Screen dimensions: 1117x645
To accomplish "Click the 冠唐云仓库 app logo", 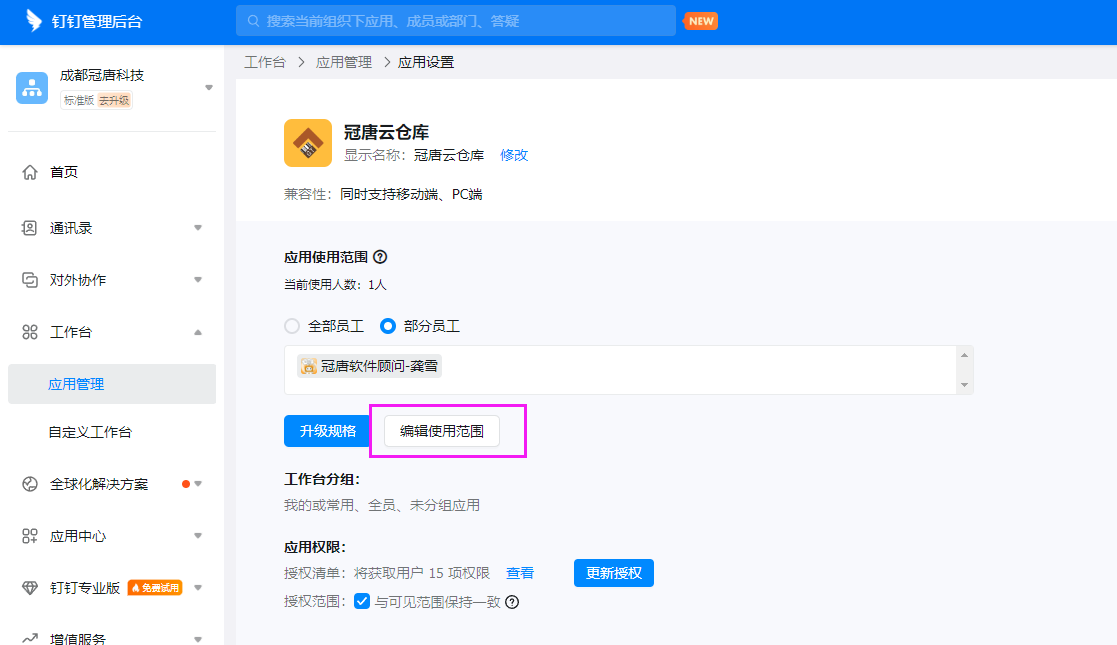I will pyautogui.click(x=308, y=143).
